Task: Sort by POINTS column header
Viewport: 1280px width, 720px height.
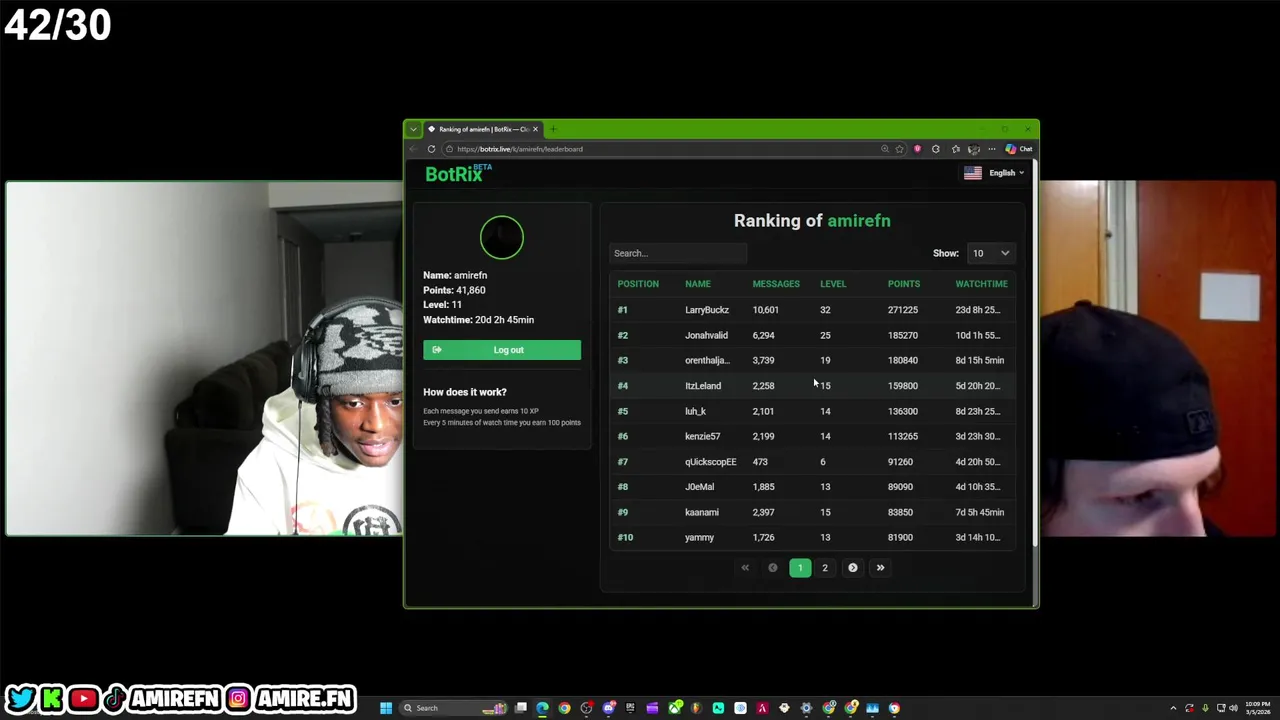Action: coord(904,284)
